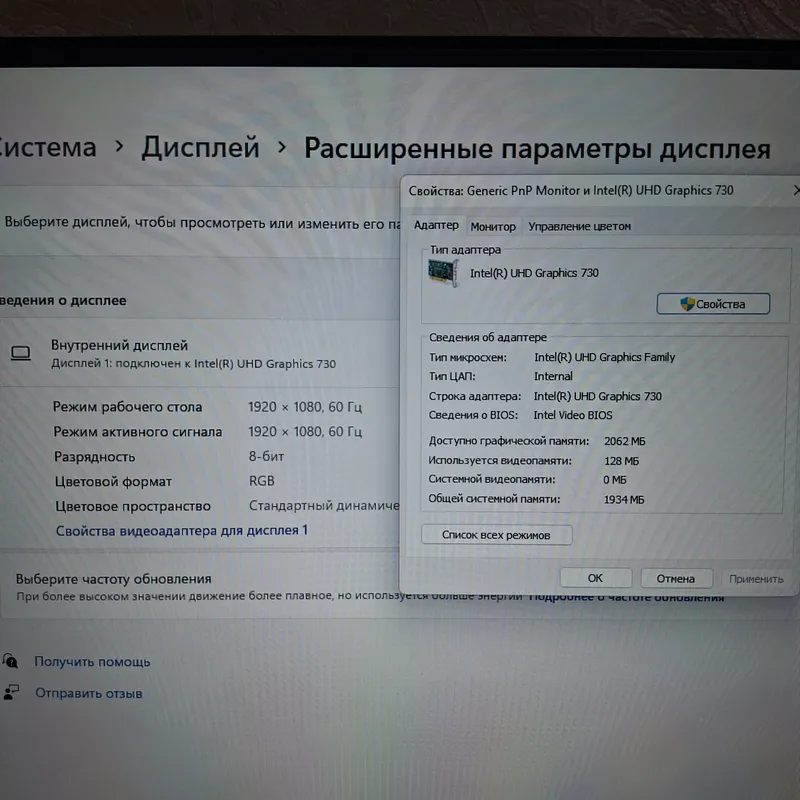Open Свойства видеоадаптера для дисплея 1 link

pyautogui.click(x=182, y=531)
